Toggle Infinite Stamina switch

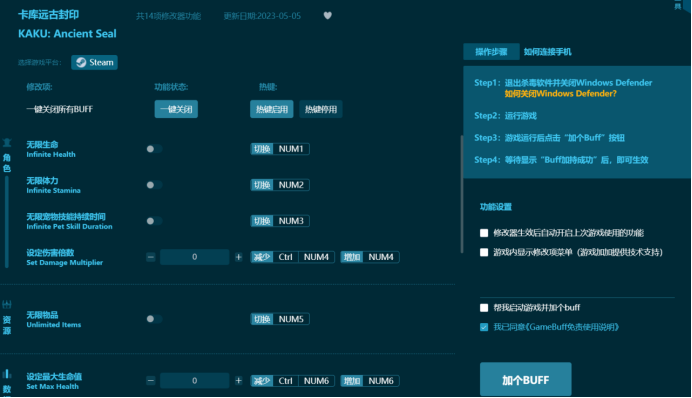(x=154, y=185)
